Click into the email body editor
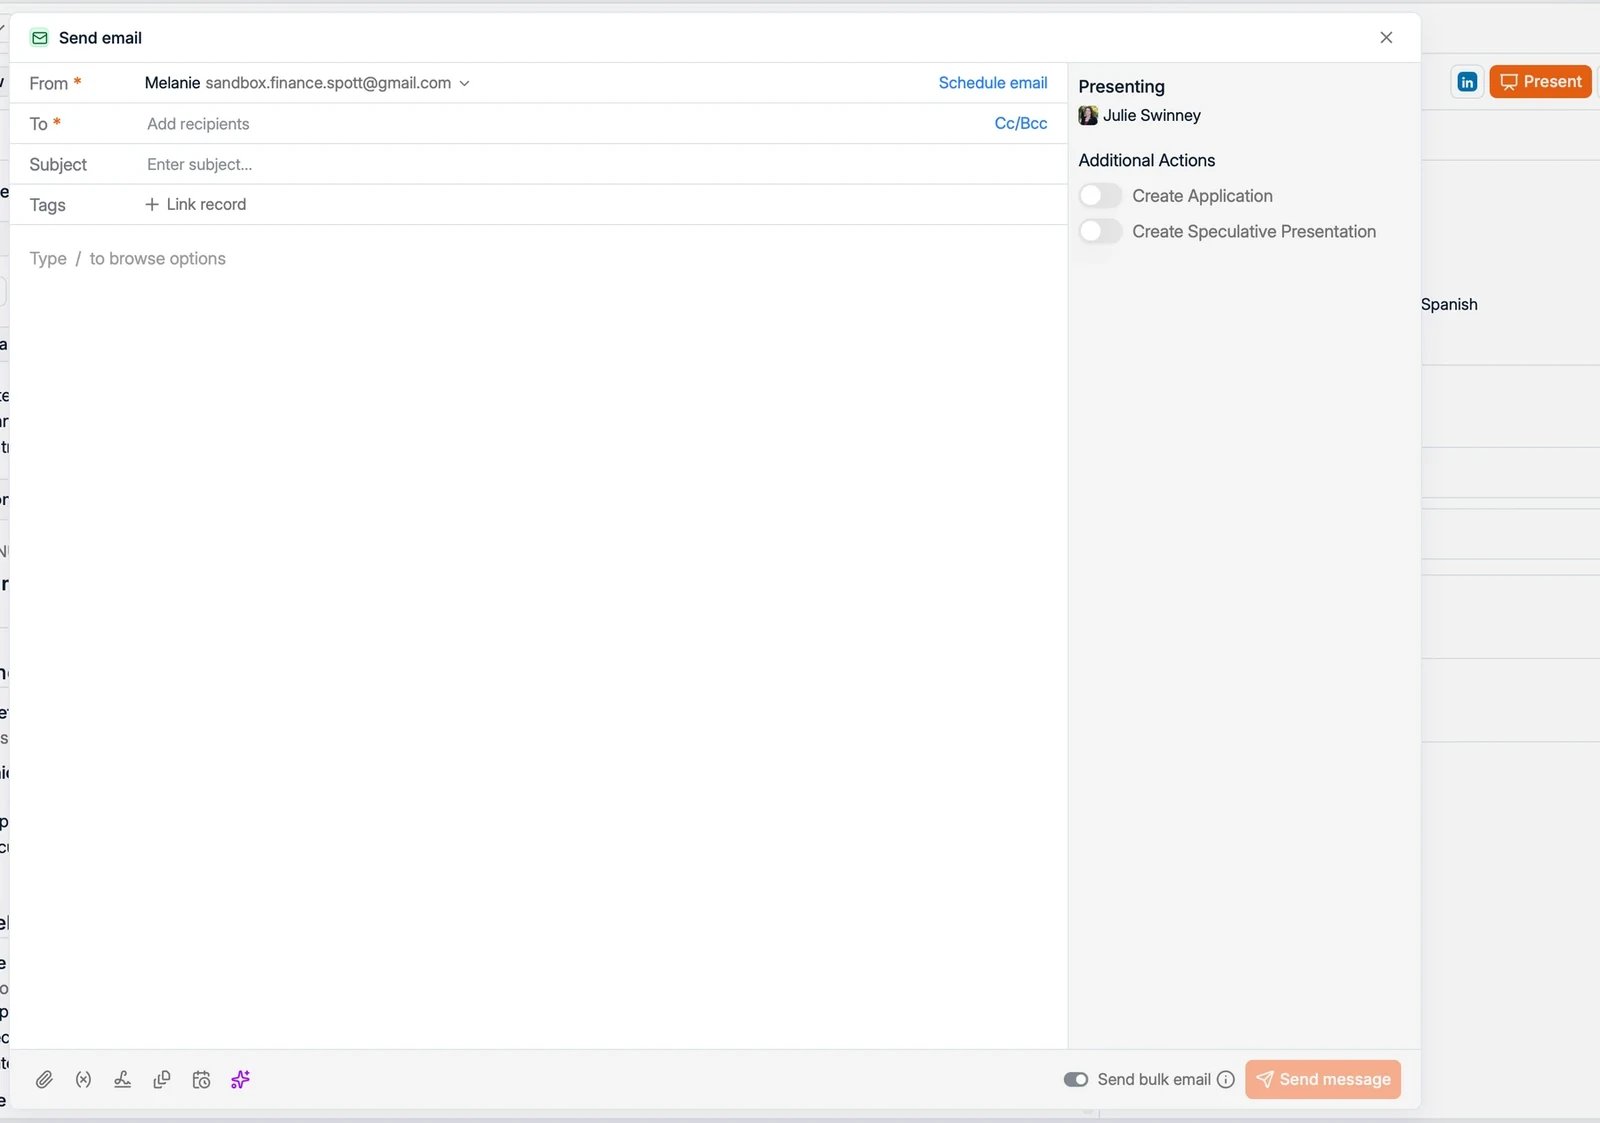 coord(538,636)
